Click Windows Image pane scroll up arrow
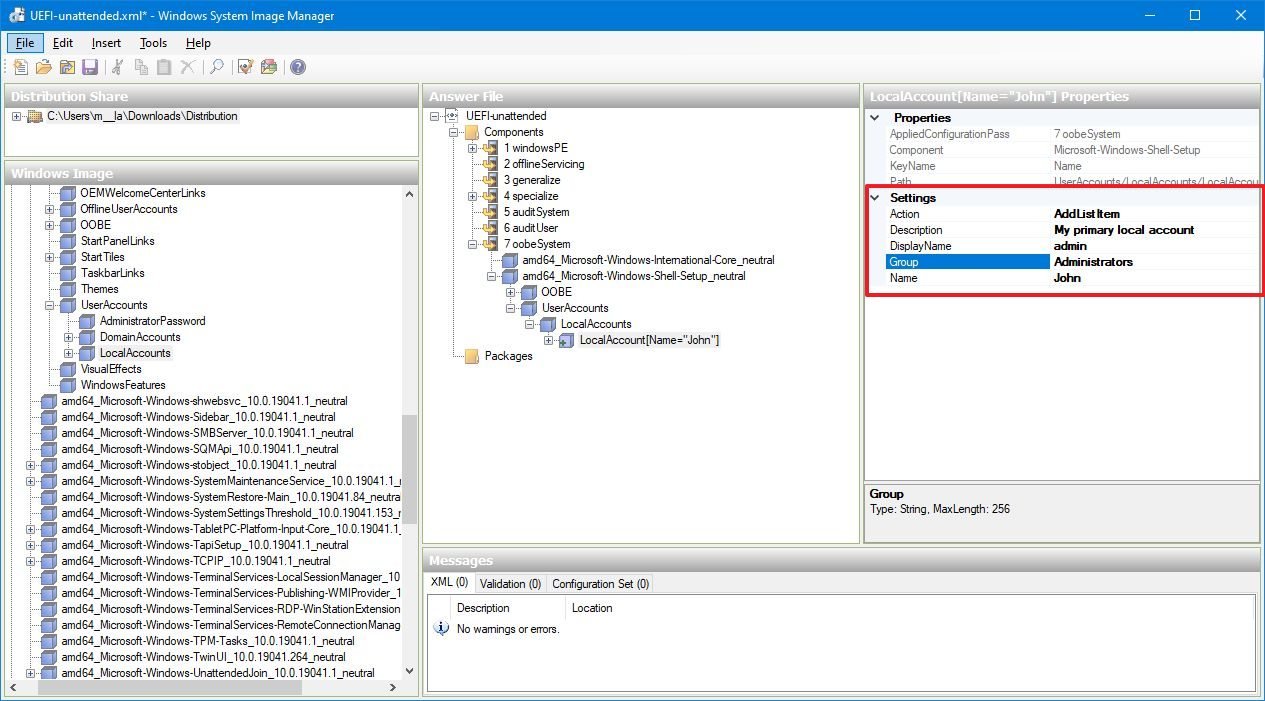The width and height of the screenshot is (1265, 701). pyautogui.click(x=409, y=193)
